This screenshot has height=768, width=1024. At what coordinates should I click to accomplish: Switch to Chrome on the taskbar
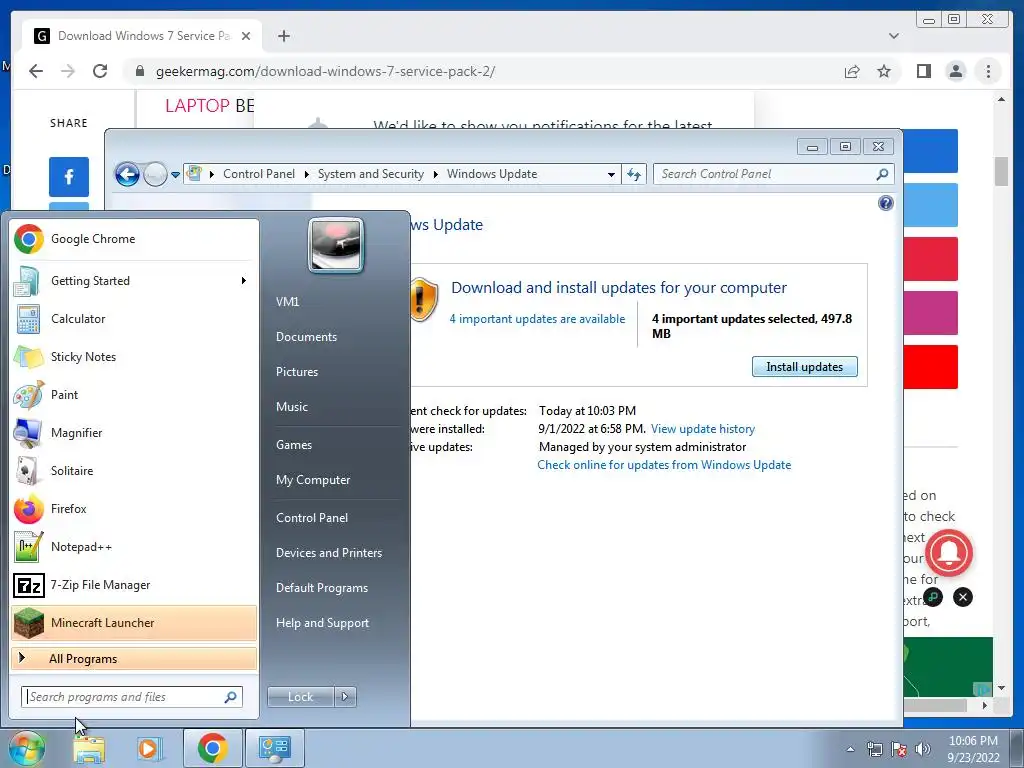click(213, 748)
